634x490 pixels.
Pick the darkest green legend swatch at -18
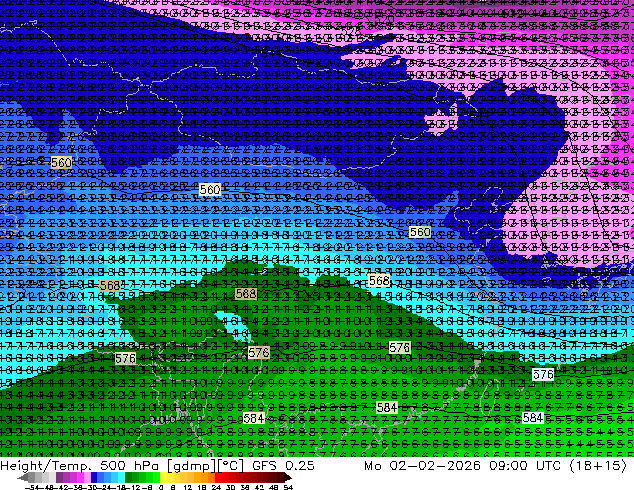[128, 477]
